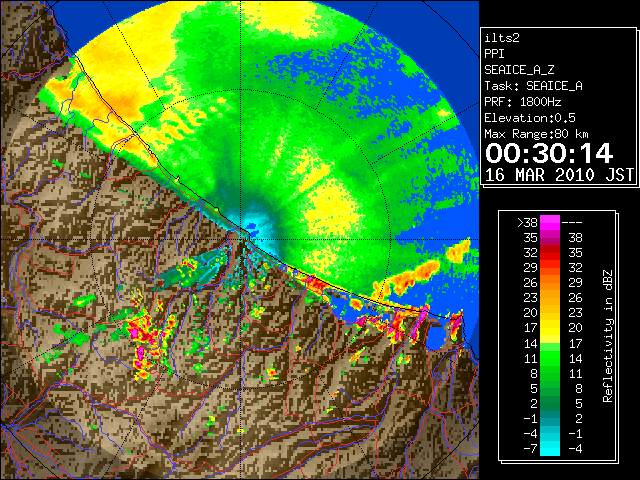Click the '-7' legend label
The image size is (640, 480).
(530, 449)
